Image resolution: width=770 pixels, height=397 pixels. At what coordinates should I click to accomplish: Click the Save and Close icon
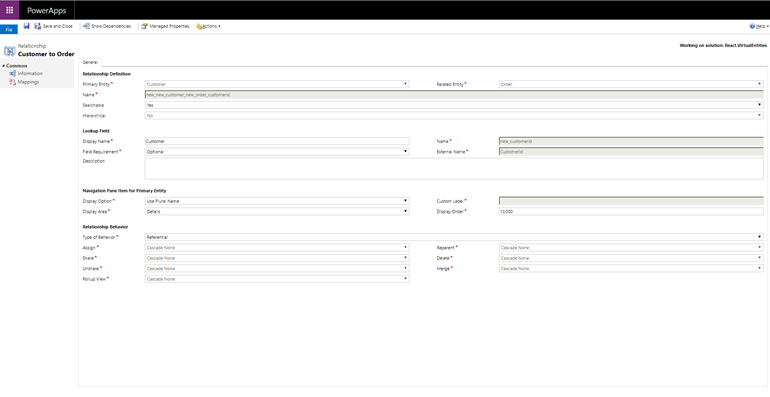click(x=38, y=26)
